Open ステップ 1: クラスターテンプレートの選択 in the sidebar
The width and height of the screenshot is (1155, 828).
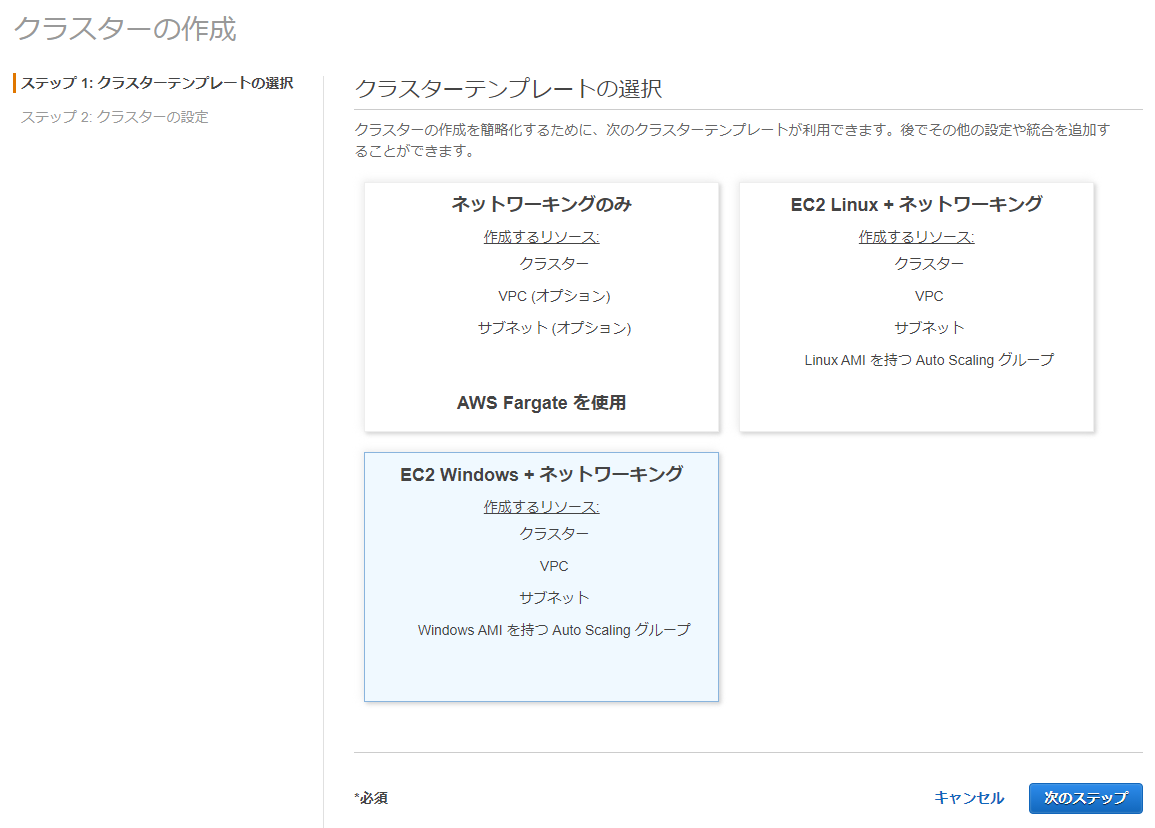point(157,83)
